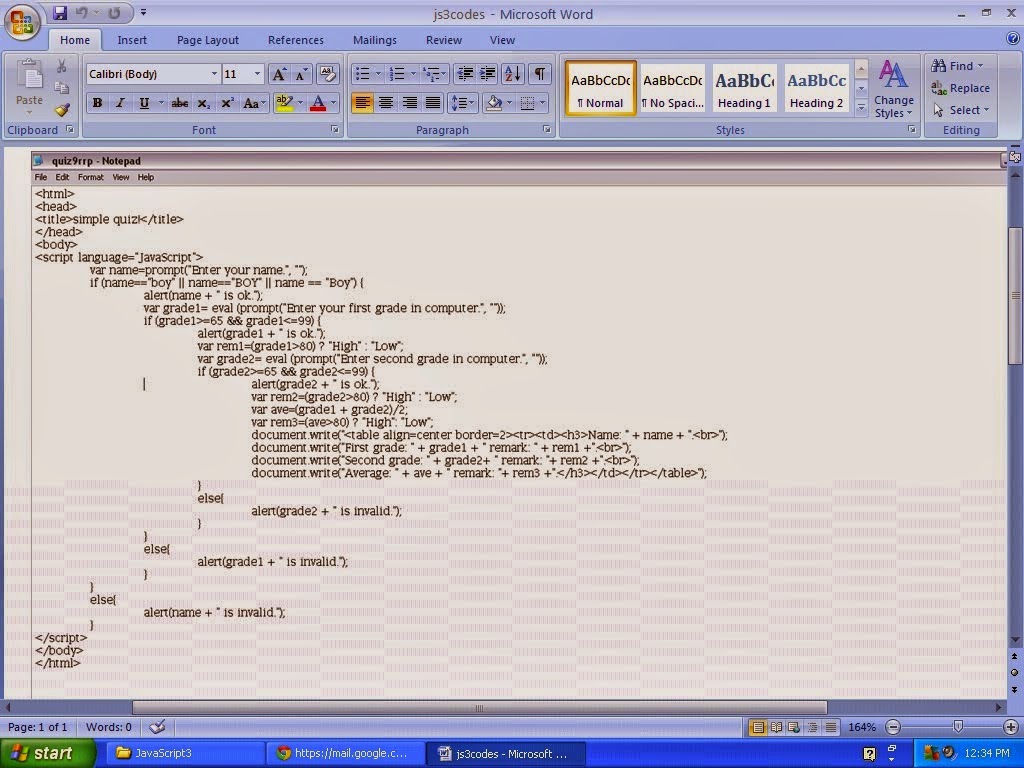Apply yellow text highlight color
This screenshot has width=1024, height=768.
point(284,103)
